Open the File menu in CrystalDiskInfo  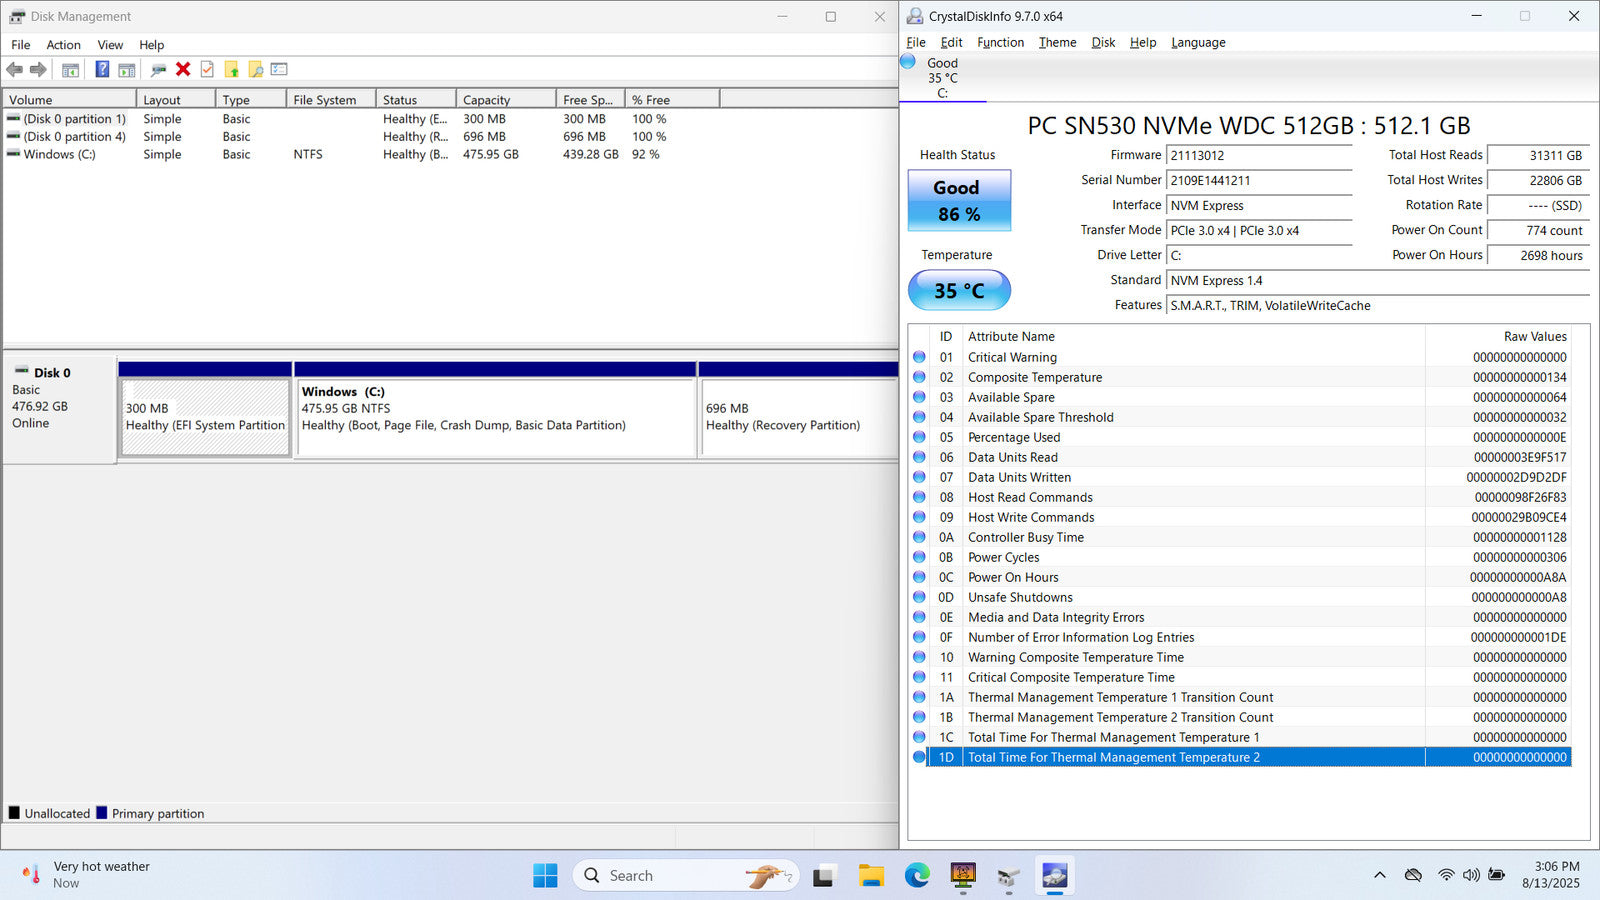point(916,42)
